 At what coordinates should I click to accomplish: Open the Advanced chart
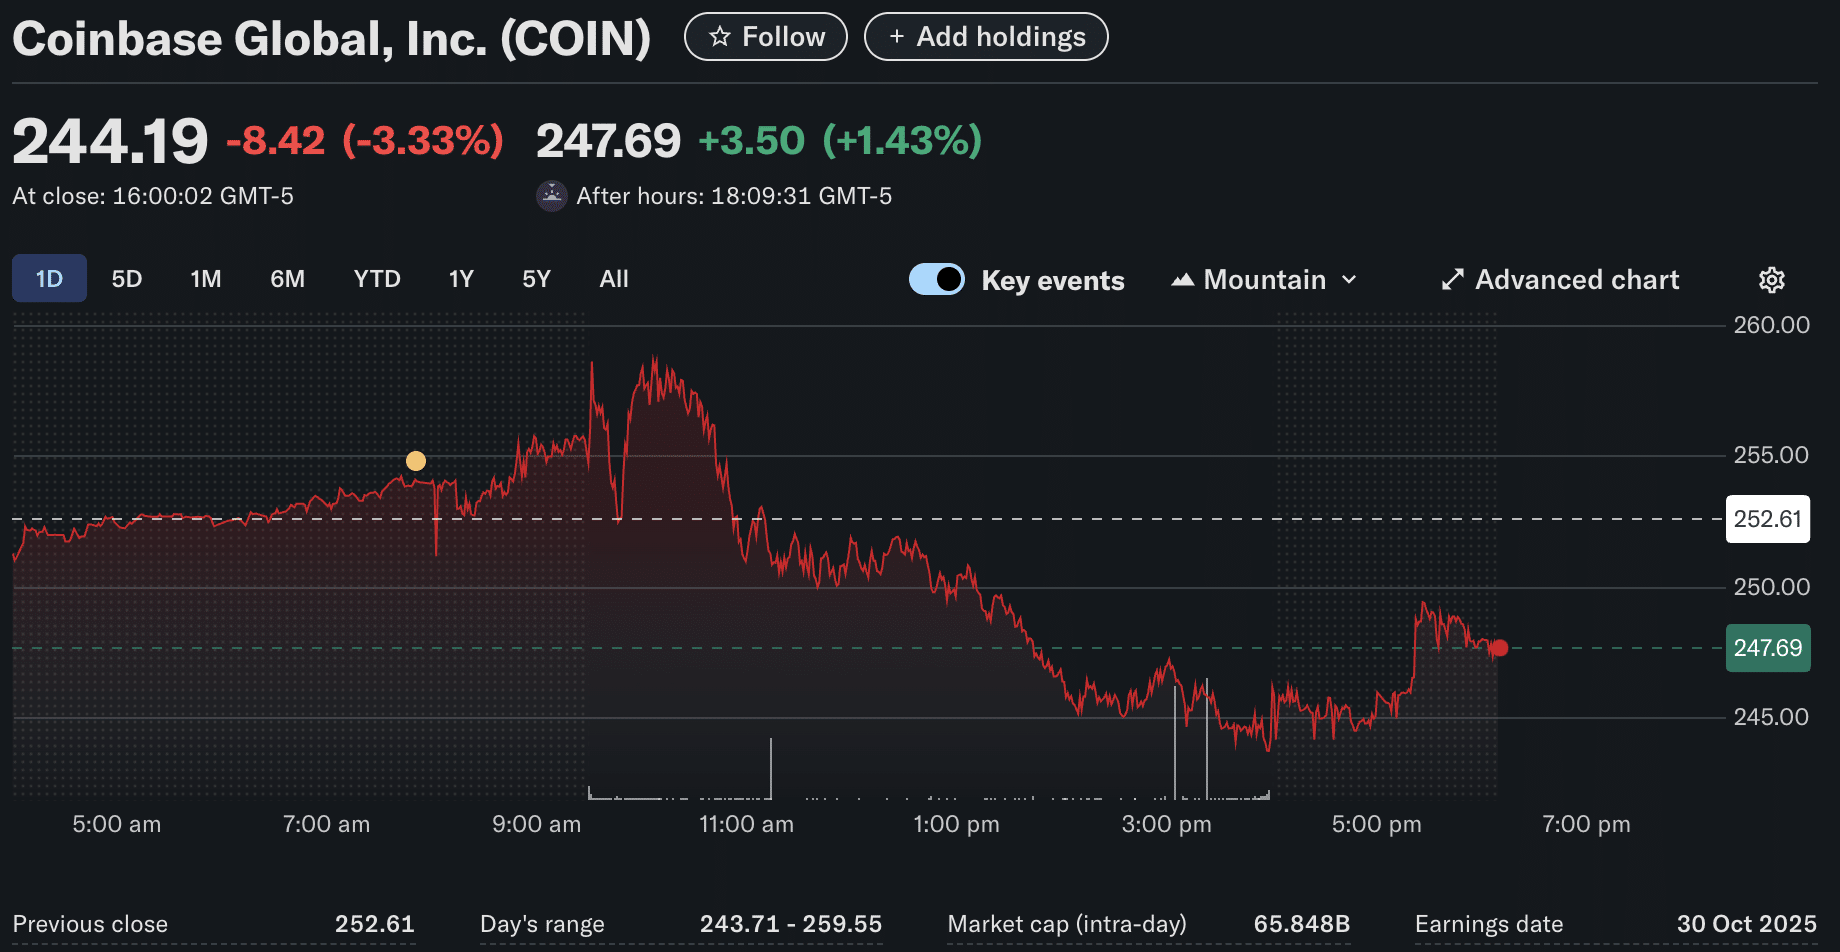(x=1578, y=279)
